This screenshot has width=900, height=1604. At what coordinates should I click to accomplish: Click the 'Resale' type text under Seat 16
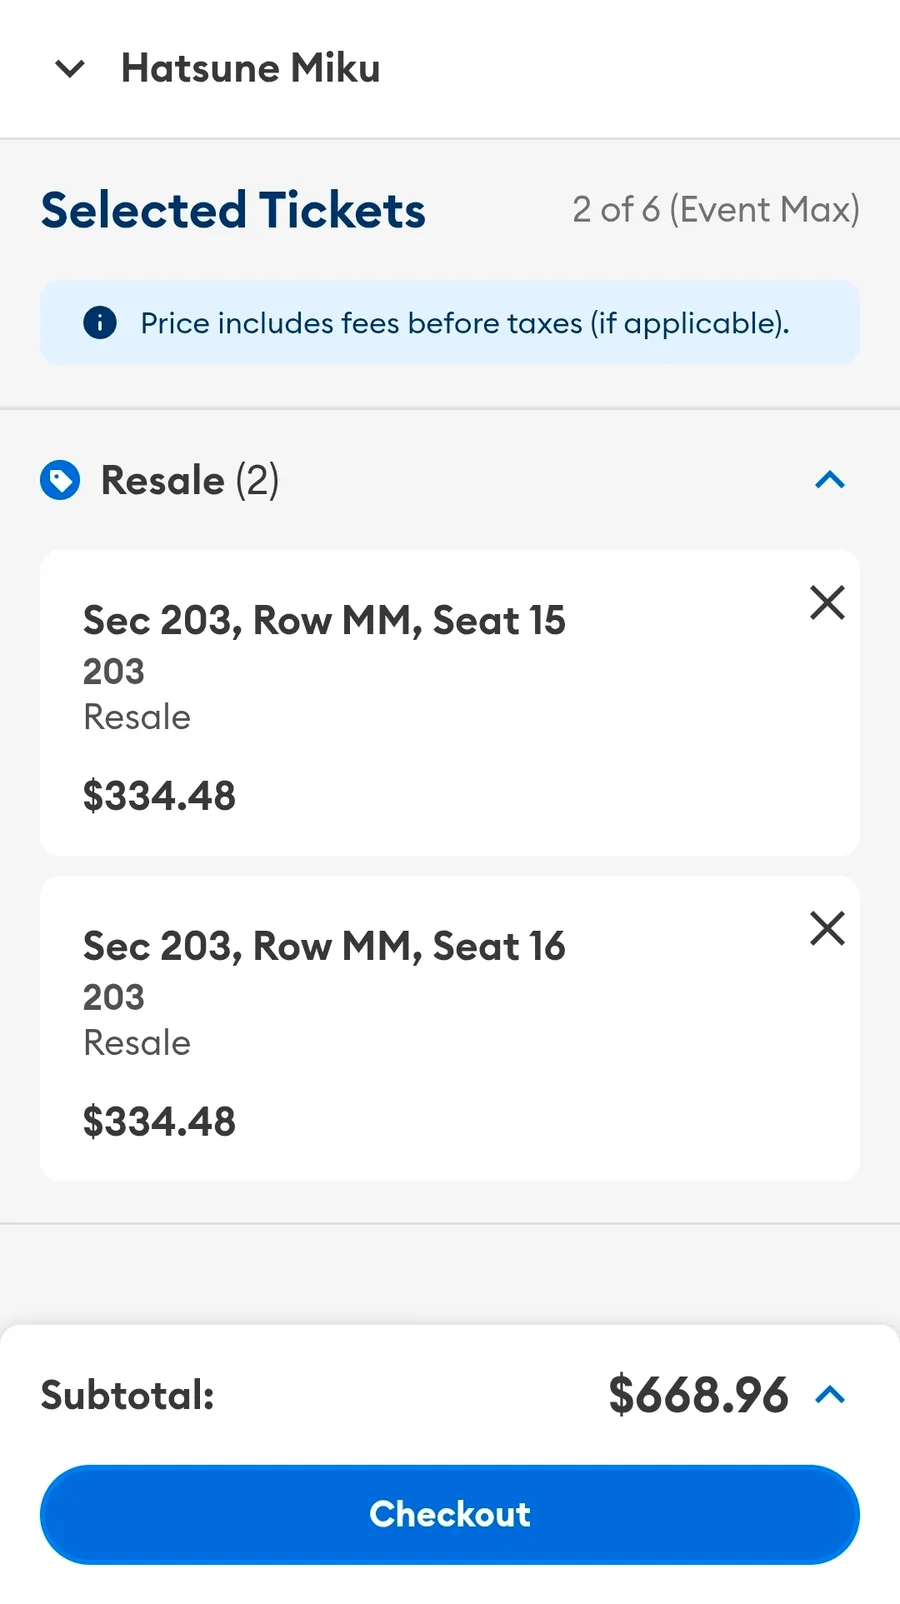pyautogui.click(x=137, y=1043)
